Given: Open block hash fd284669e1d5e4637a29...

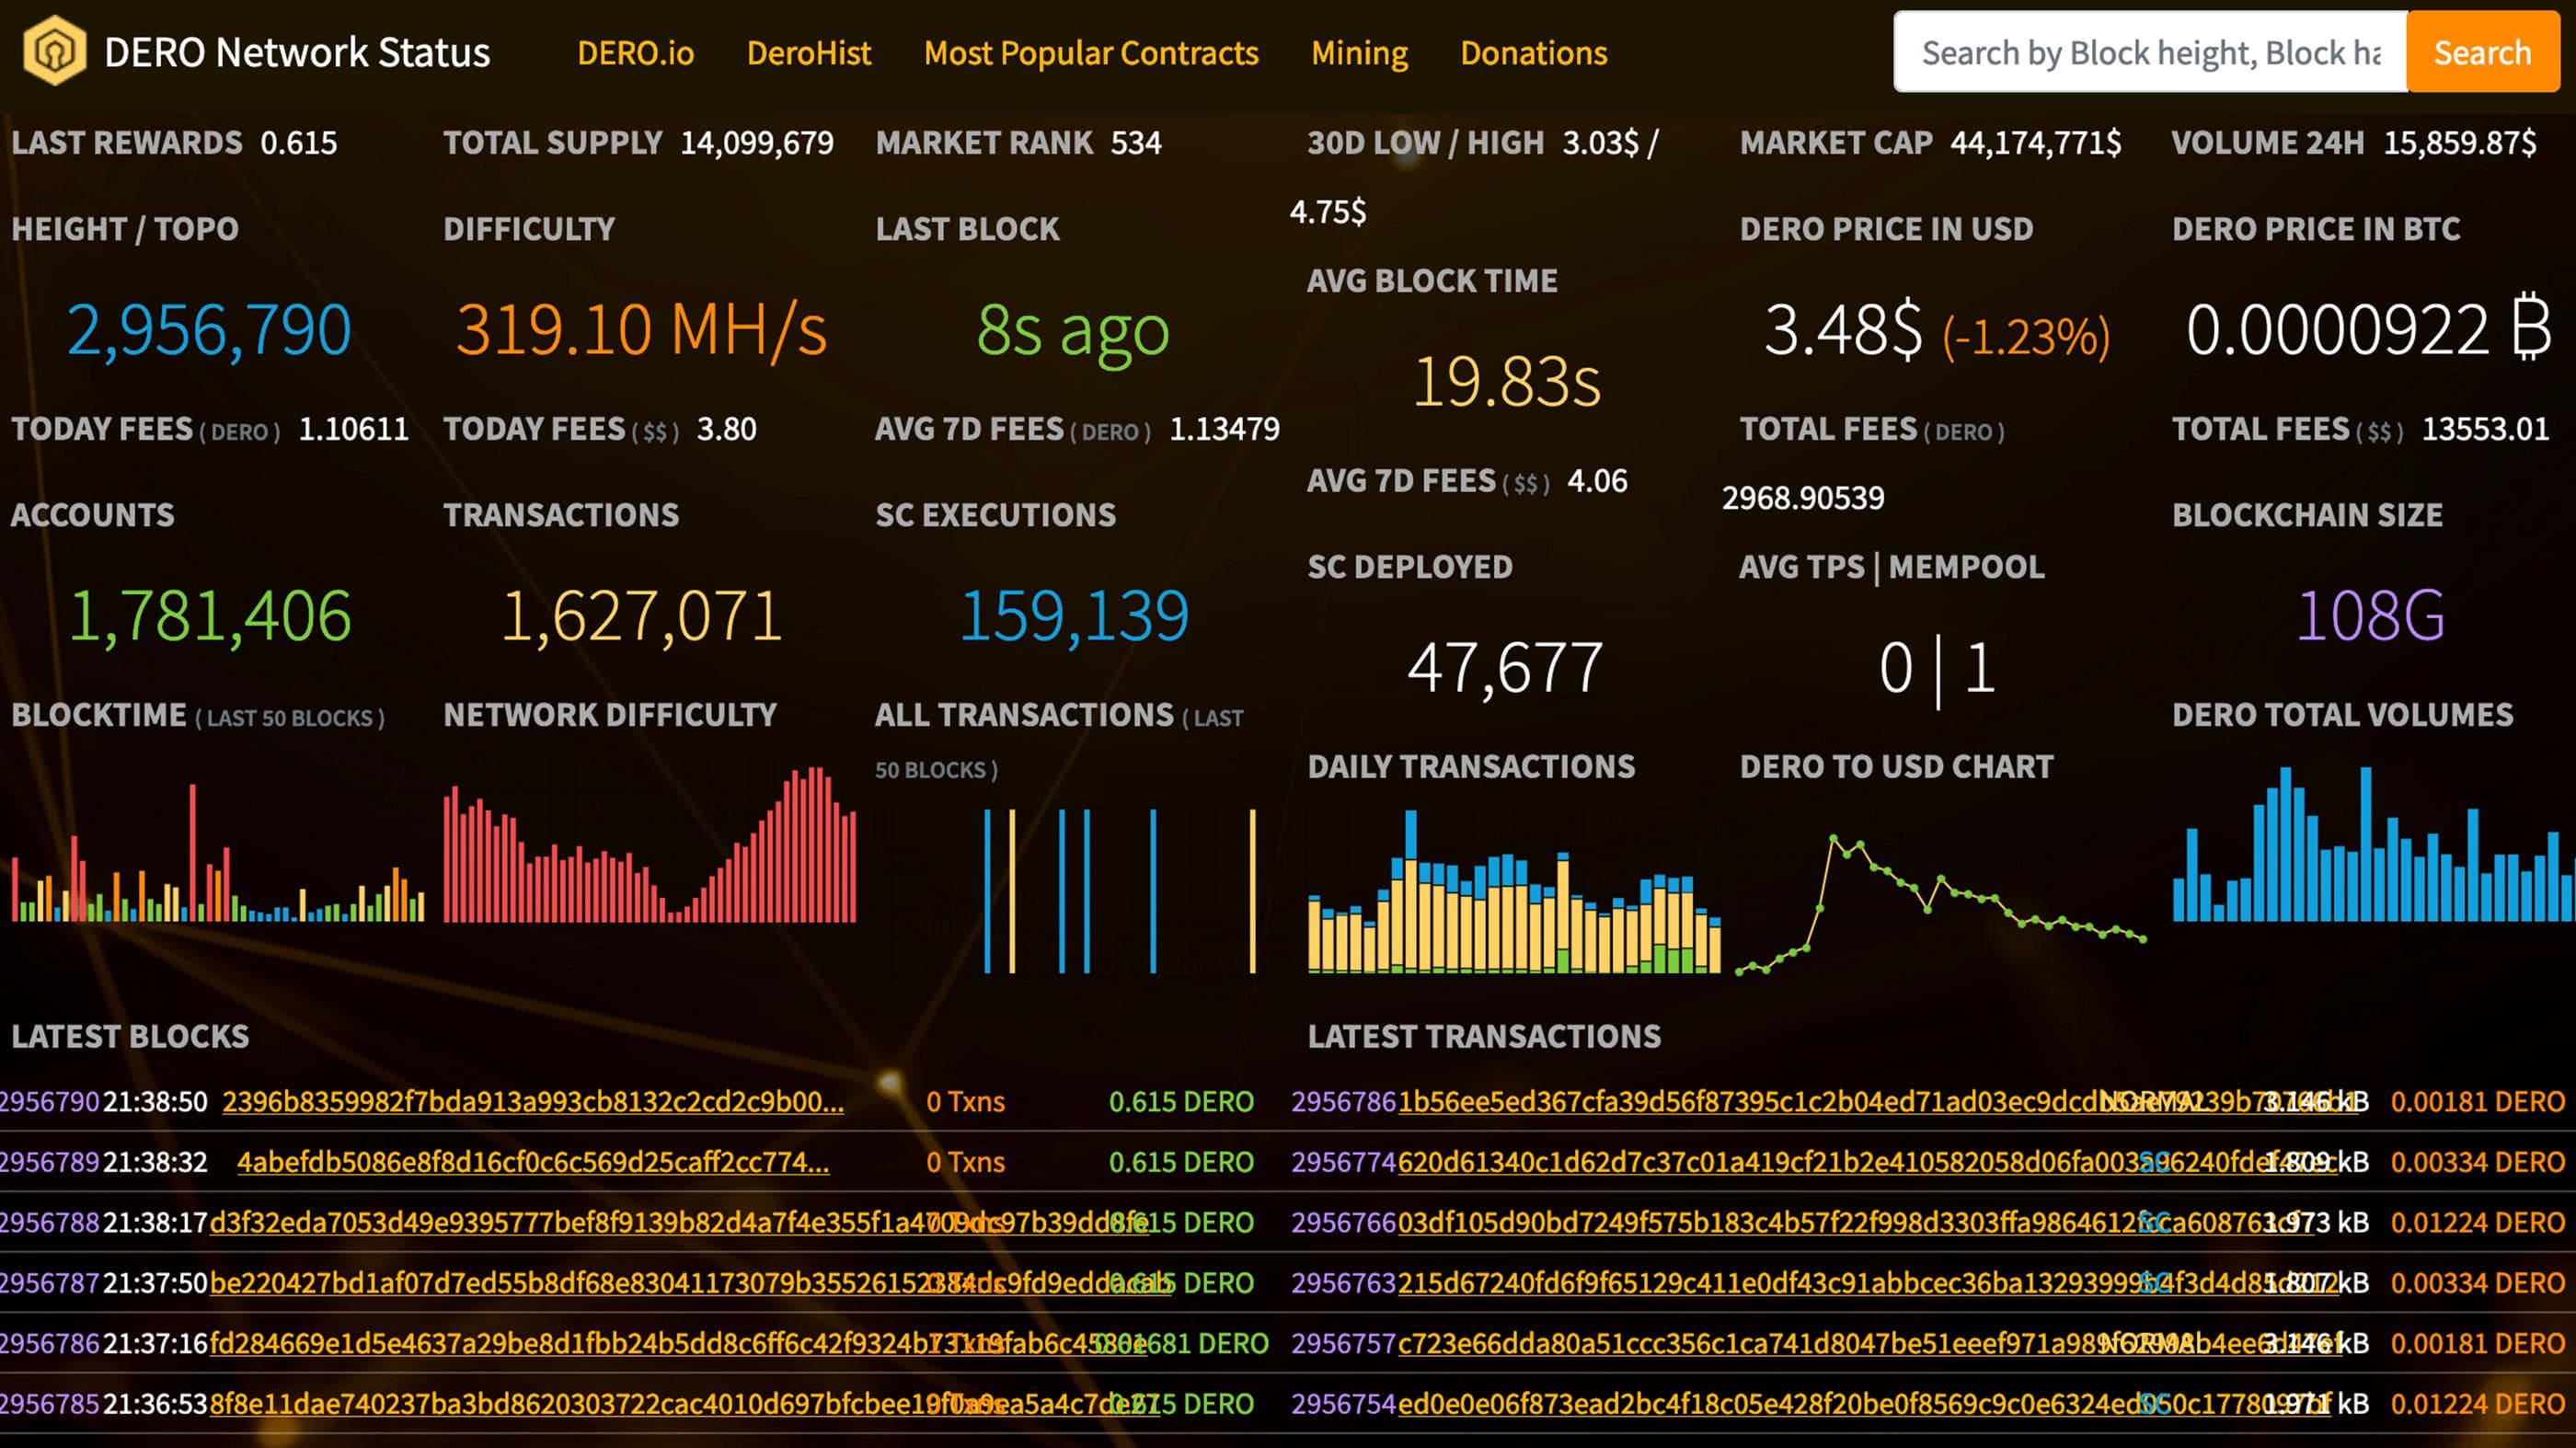Looking at the screenshot, I should coord(678,1343).
